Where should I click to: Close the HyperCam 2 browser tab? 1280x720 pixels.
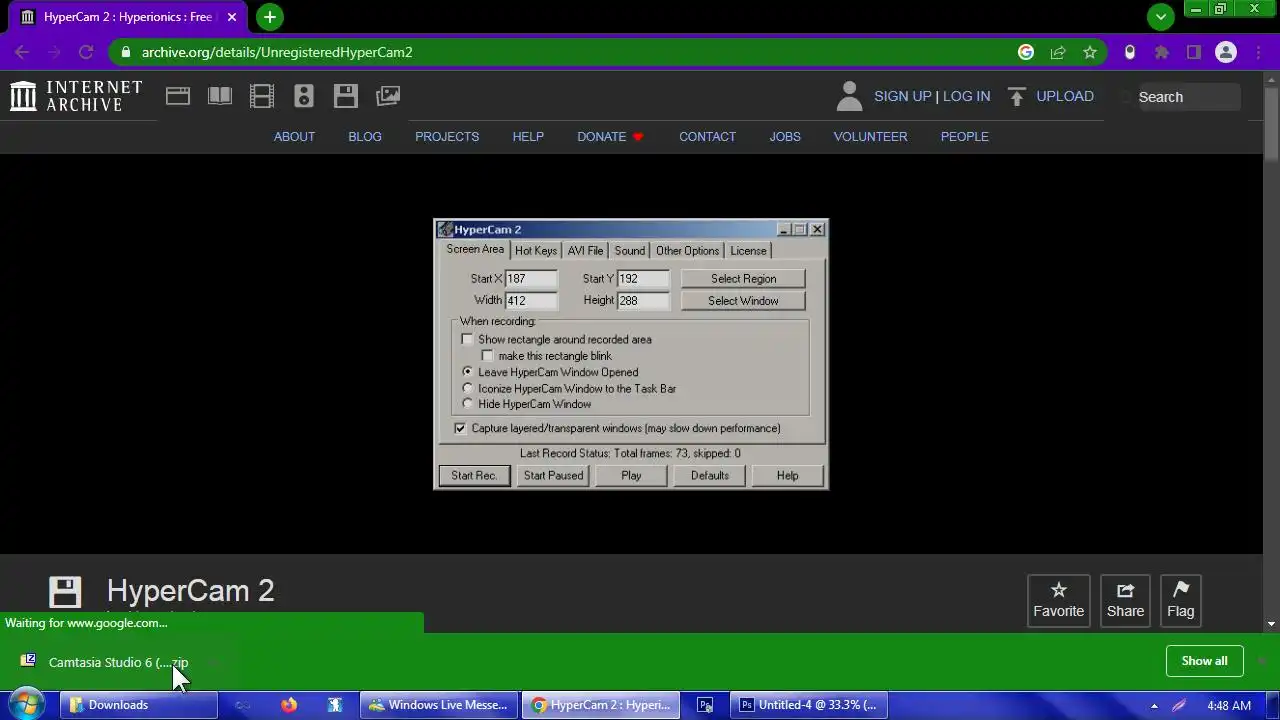(x=232, y=17)
